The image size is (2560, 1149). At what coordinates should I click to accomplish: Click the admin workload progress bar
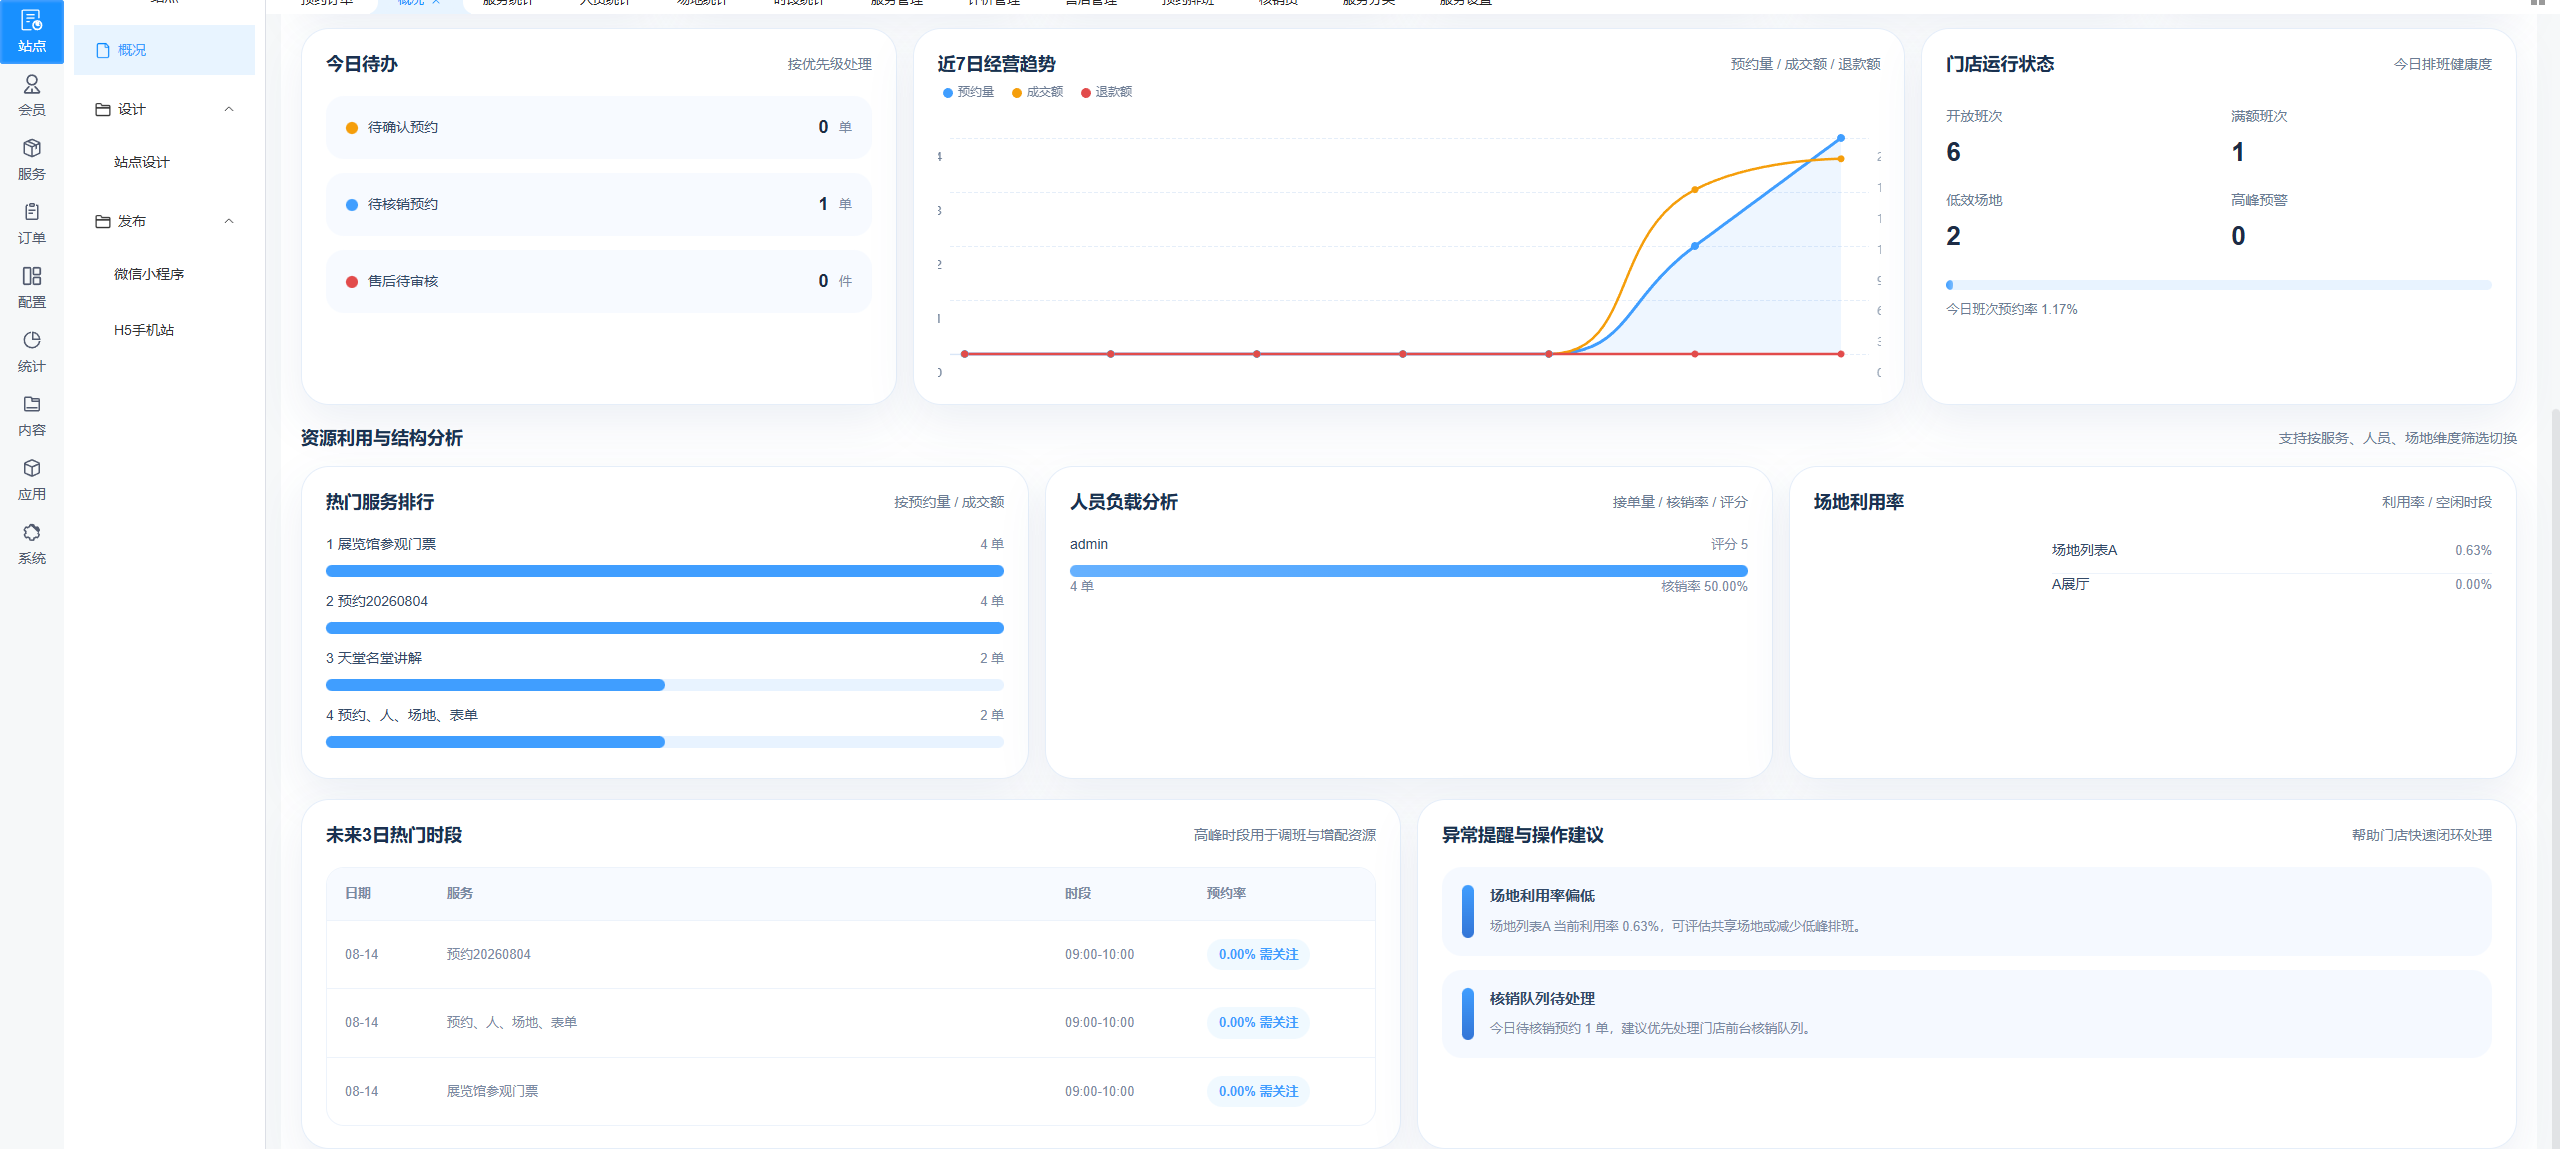pos(1408,571)
